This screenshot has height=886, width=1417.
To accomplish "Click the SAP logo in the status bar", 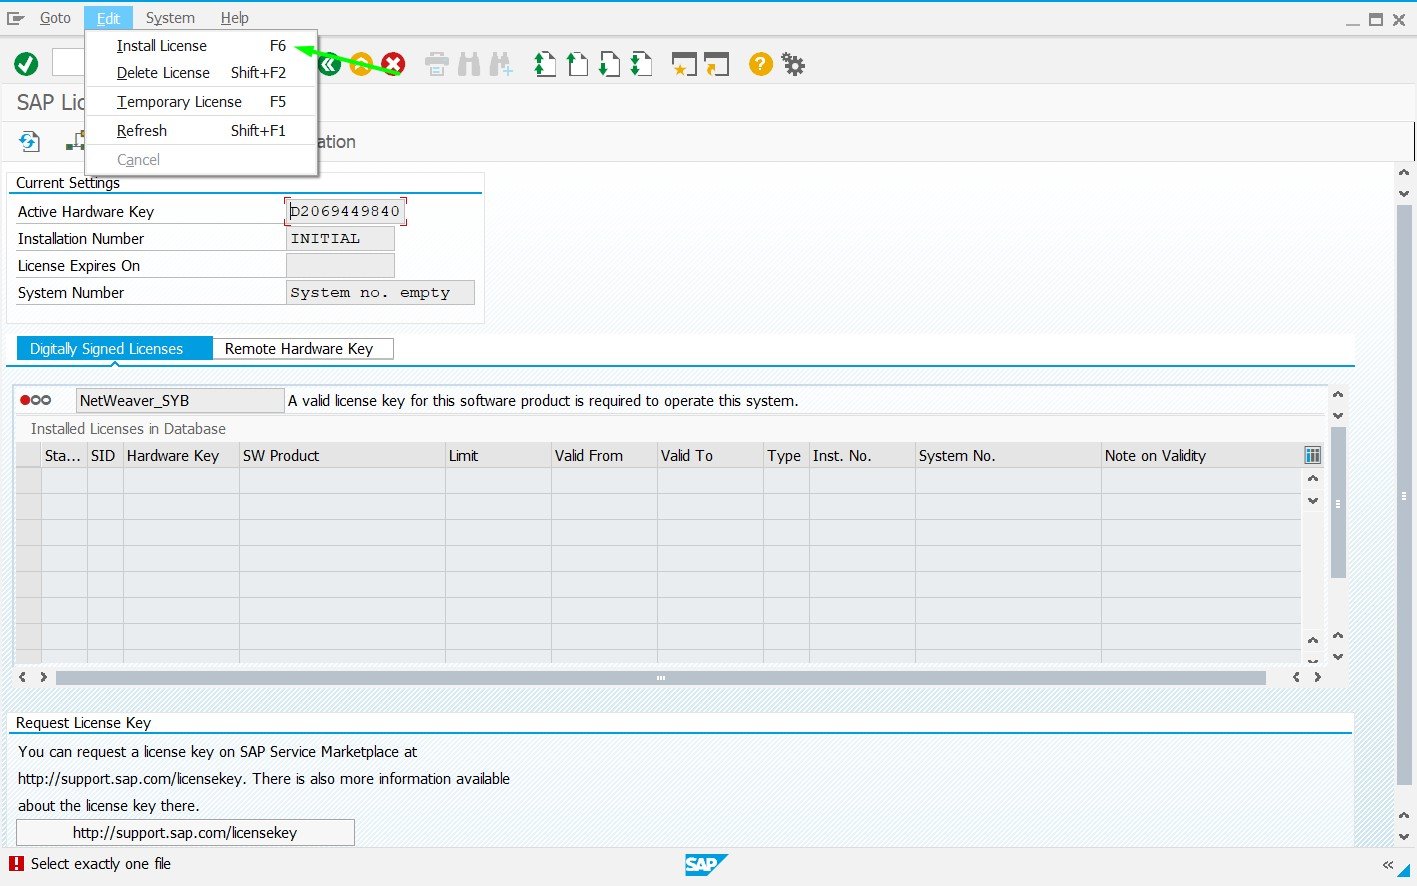I will coord(706,865).
